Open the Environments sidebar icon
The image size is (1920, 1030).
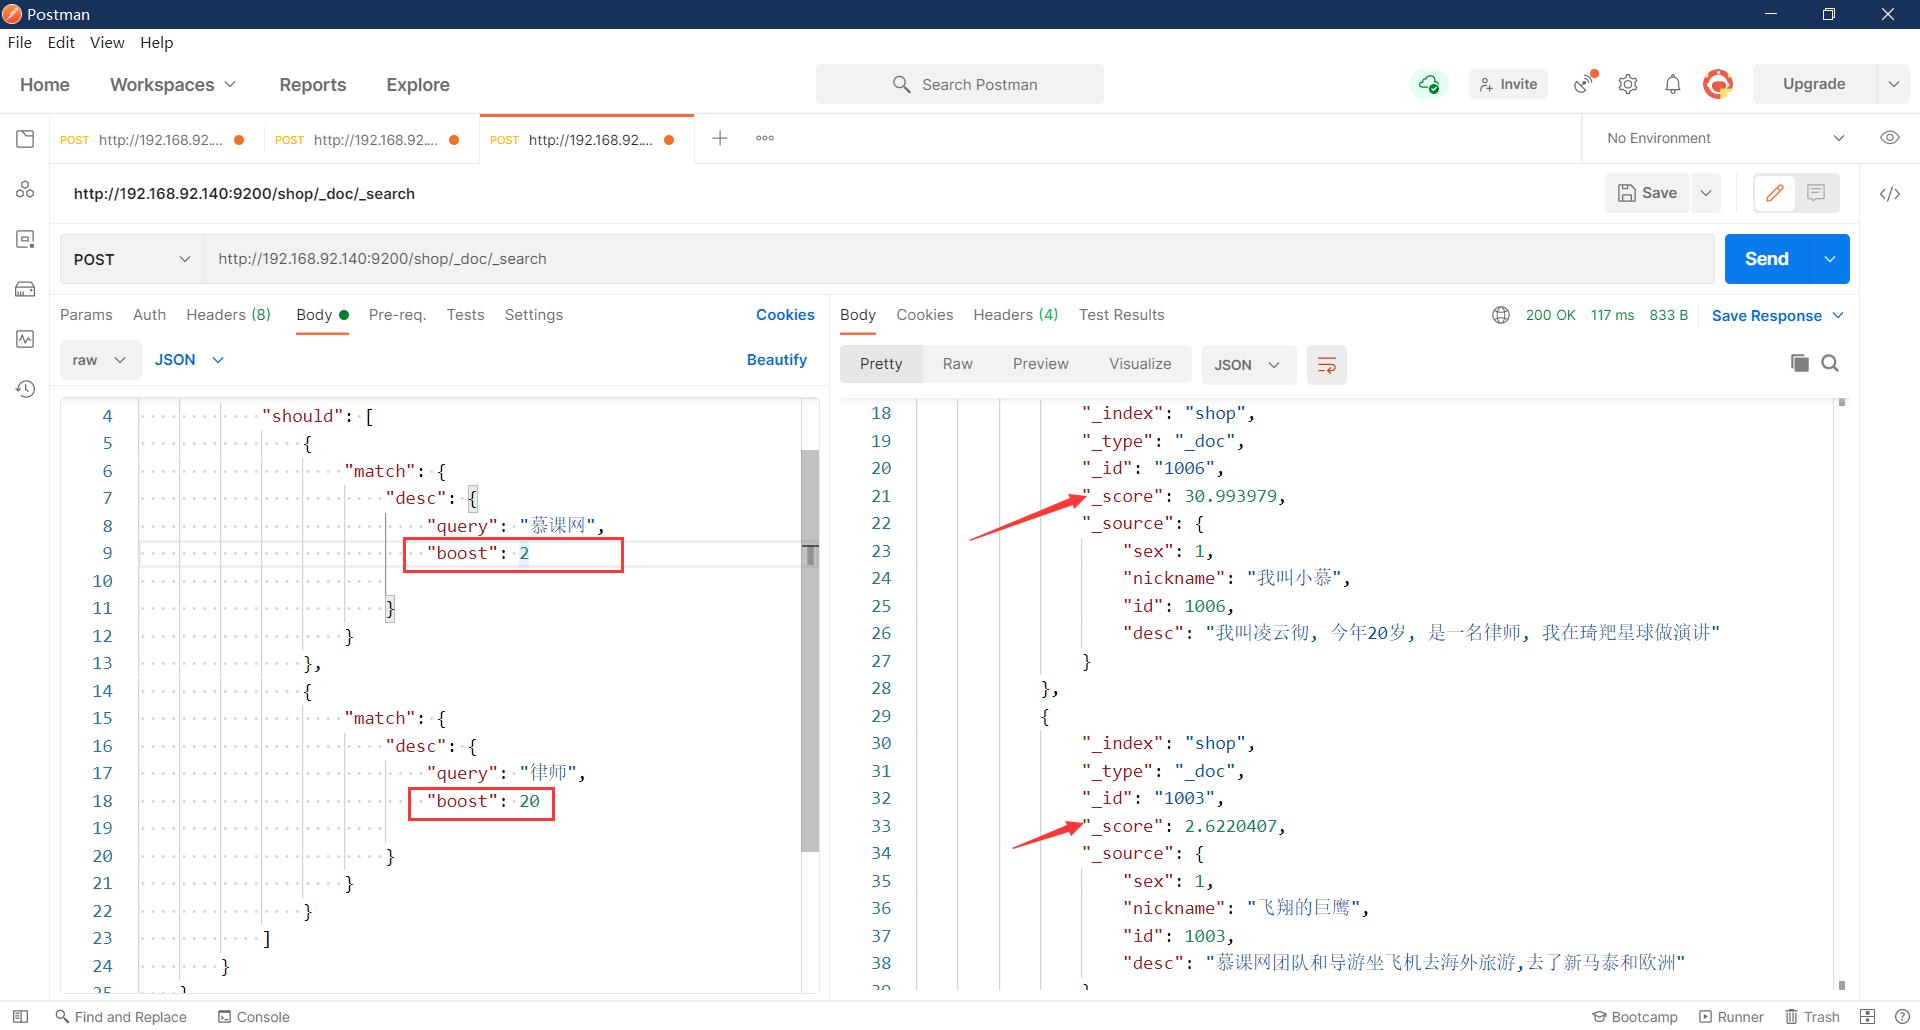[25, 239]
